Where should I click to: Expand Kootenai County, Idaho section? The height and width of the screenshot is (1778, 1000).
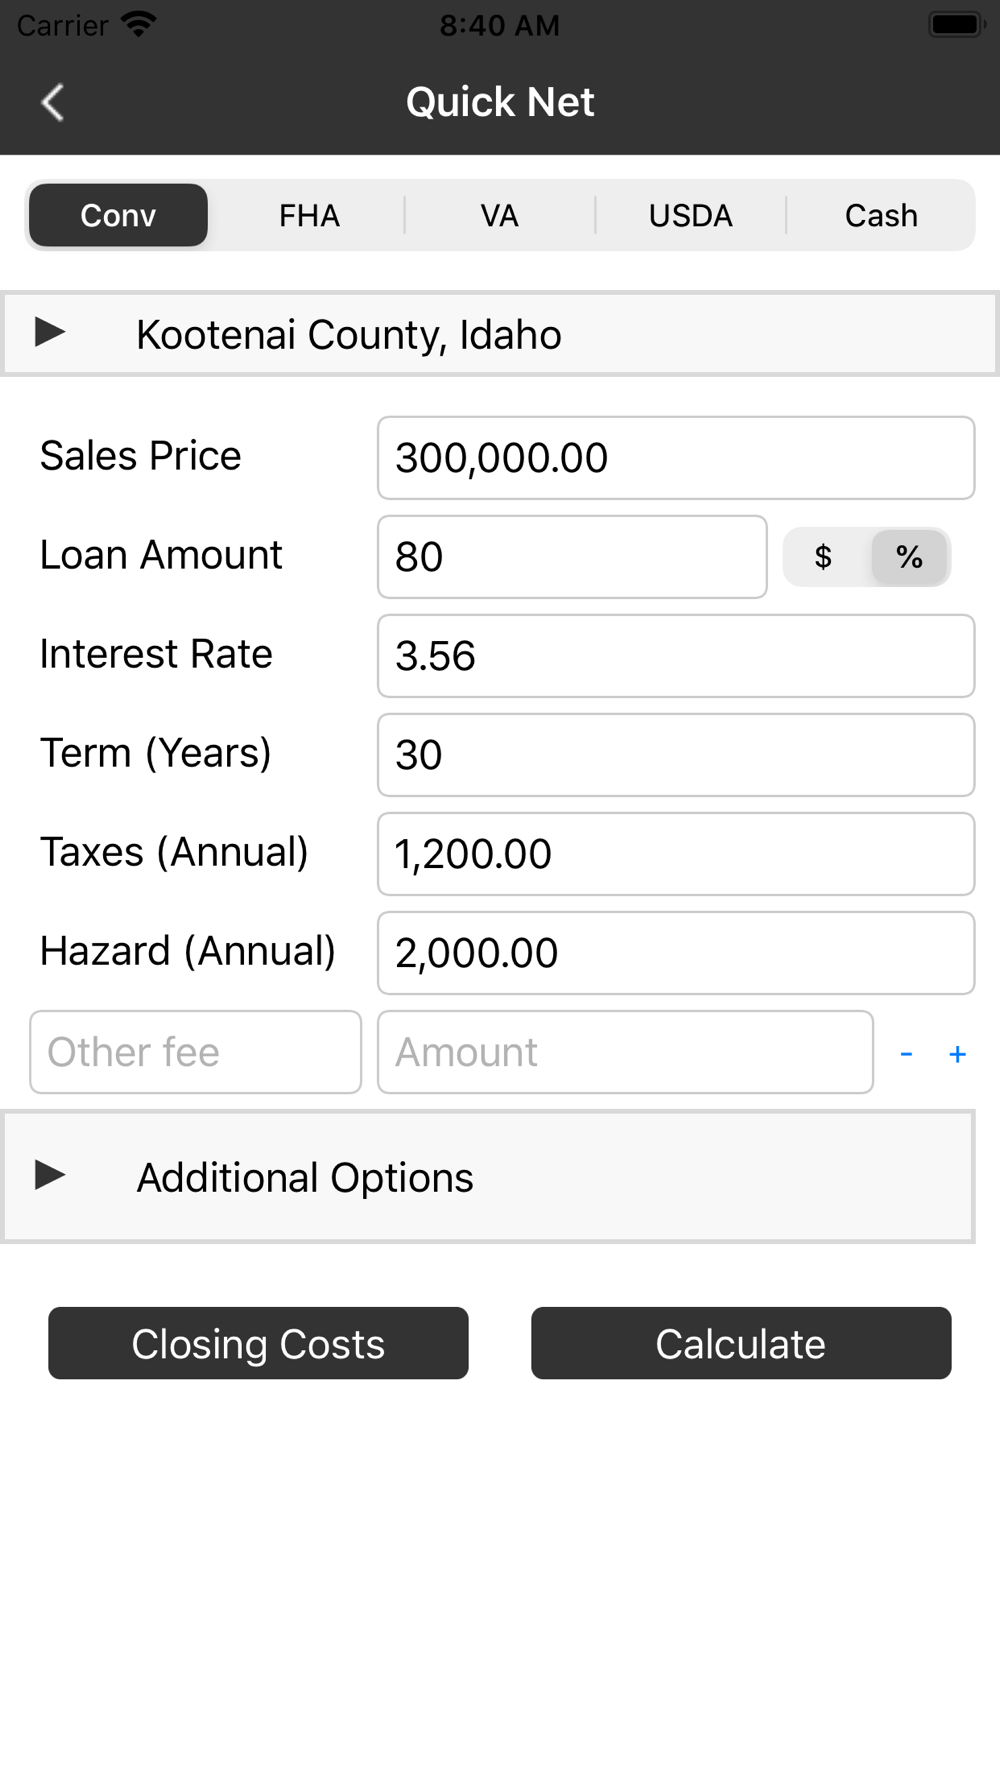[x=499, y=334]
